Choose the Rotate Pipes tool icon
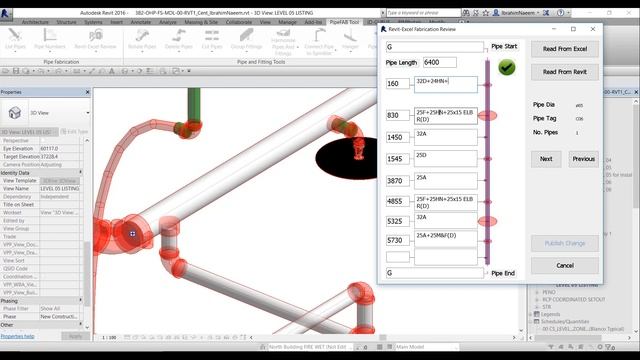640x360 pixels. (142, 35)
